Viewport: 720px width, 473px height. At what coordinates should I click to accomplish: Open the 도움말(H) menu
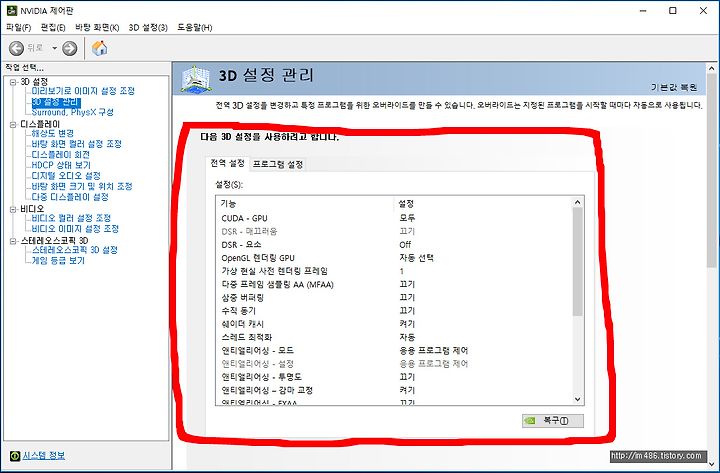point(195,28)
